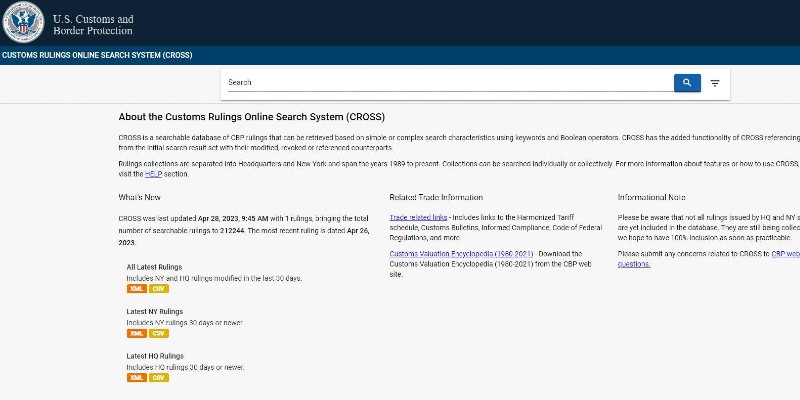Download Latest HQ Rulings CSV

(x=159, y=378)
